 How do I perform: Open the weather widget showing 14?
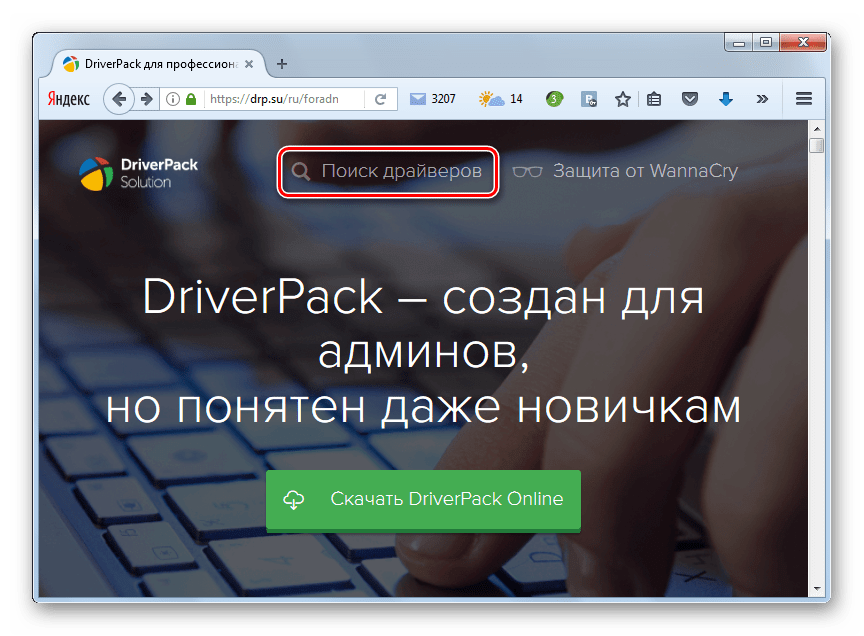[x=501, y=99]
